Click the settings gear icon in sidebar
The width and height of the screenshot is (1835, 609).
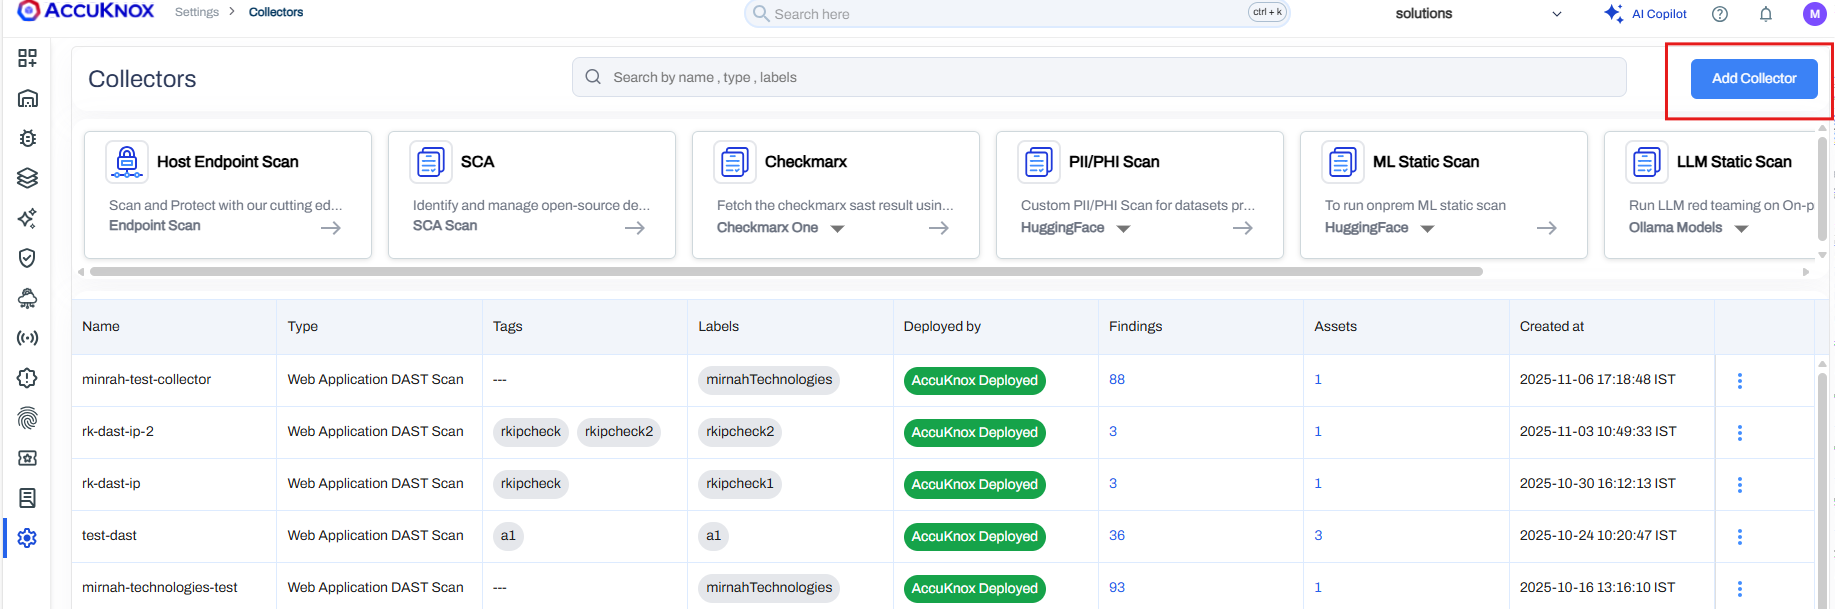click(x=27, y=538)
